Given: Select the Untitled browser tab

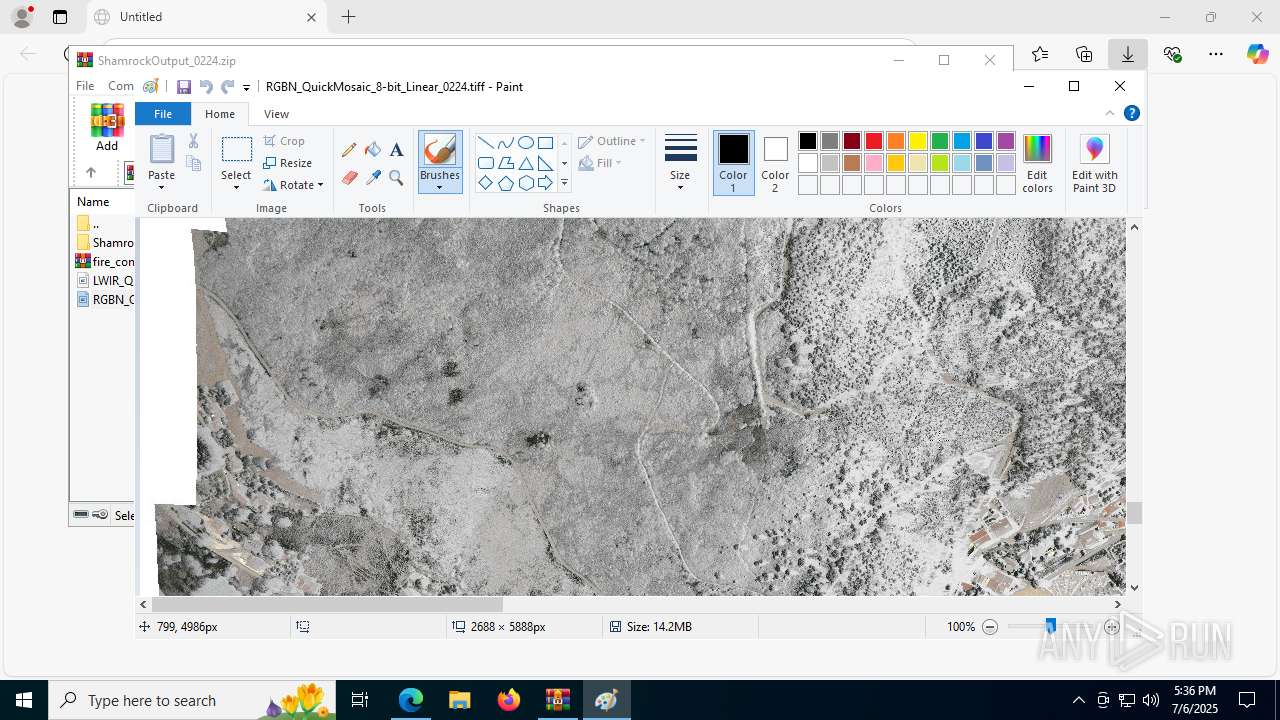Looking at the screenshot, I should click(204, 17).
